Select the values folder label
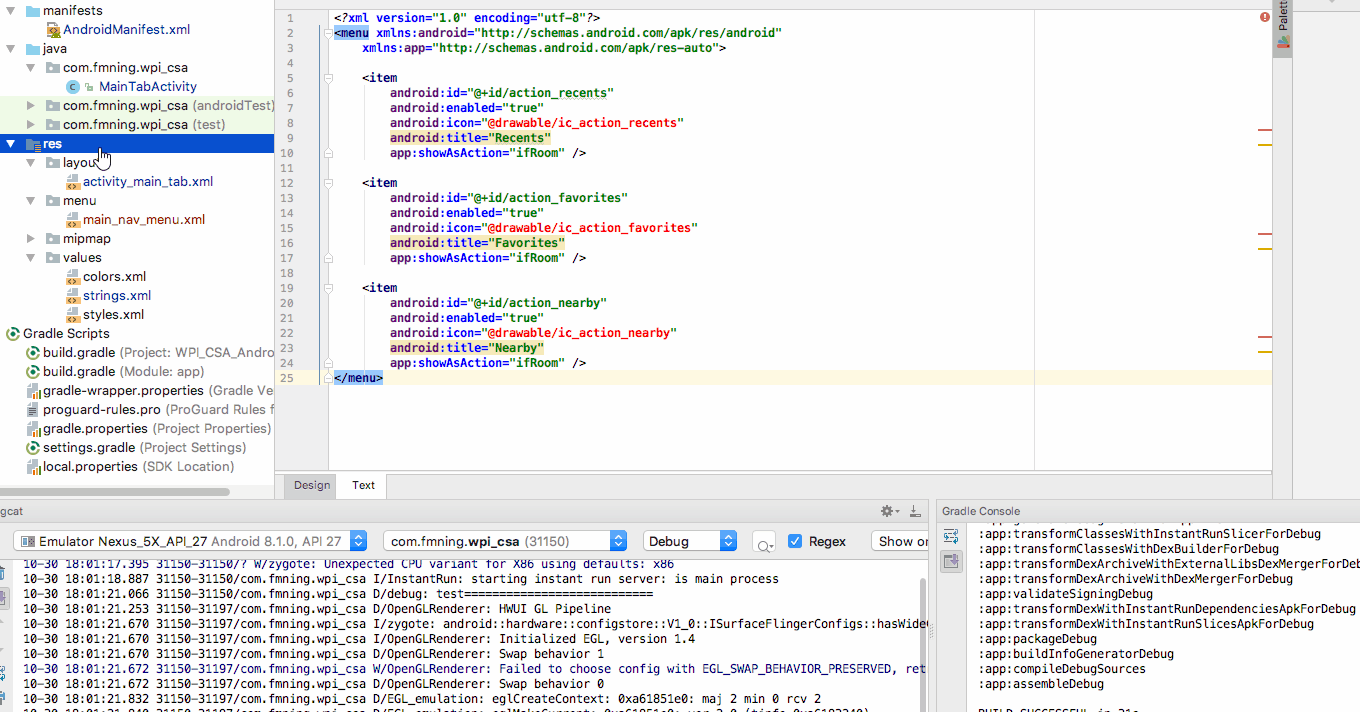The width and height of the screenshot is (1360, 712). (82, 258)
